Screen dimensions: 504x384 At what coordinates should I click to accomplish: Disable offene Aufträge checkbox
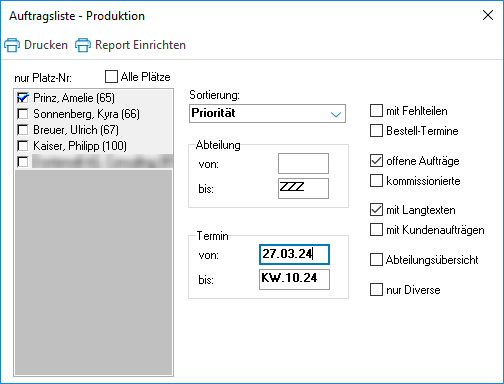click(376, 161)
